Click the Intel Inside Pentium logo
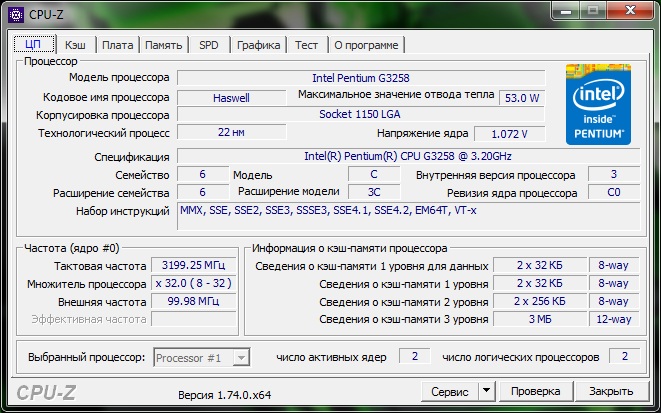The height and width of the screenshot is (413, 661). coord(598,105)
